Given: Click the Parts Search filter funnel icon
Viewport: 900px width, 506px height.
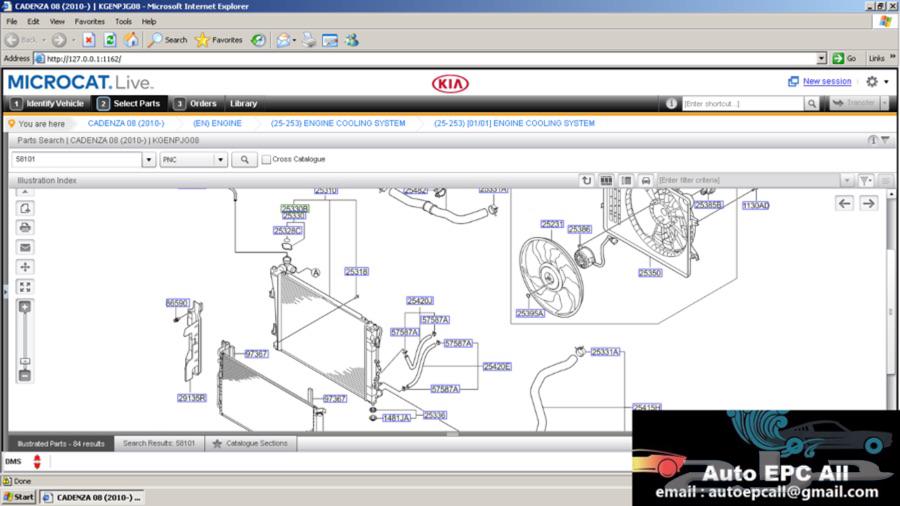Looking at the screenshot, I should click(886, 140).
